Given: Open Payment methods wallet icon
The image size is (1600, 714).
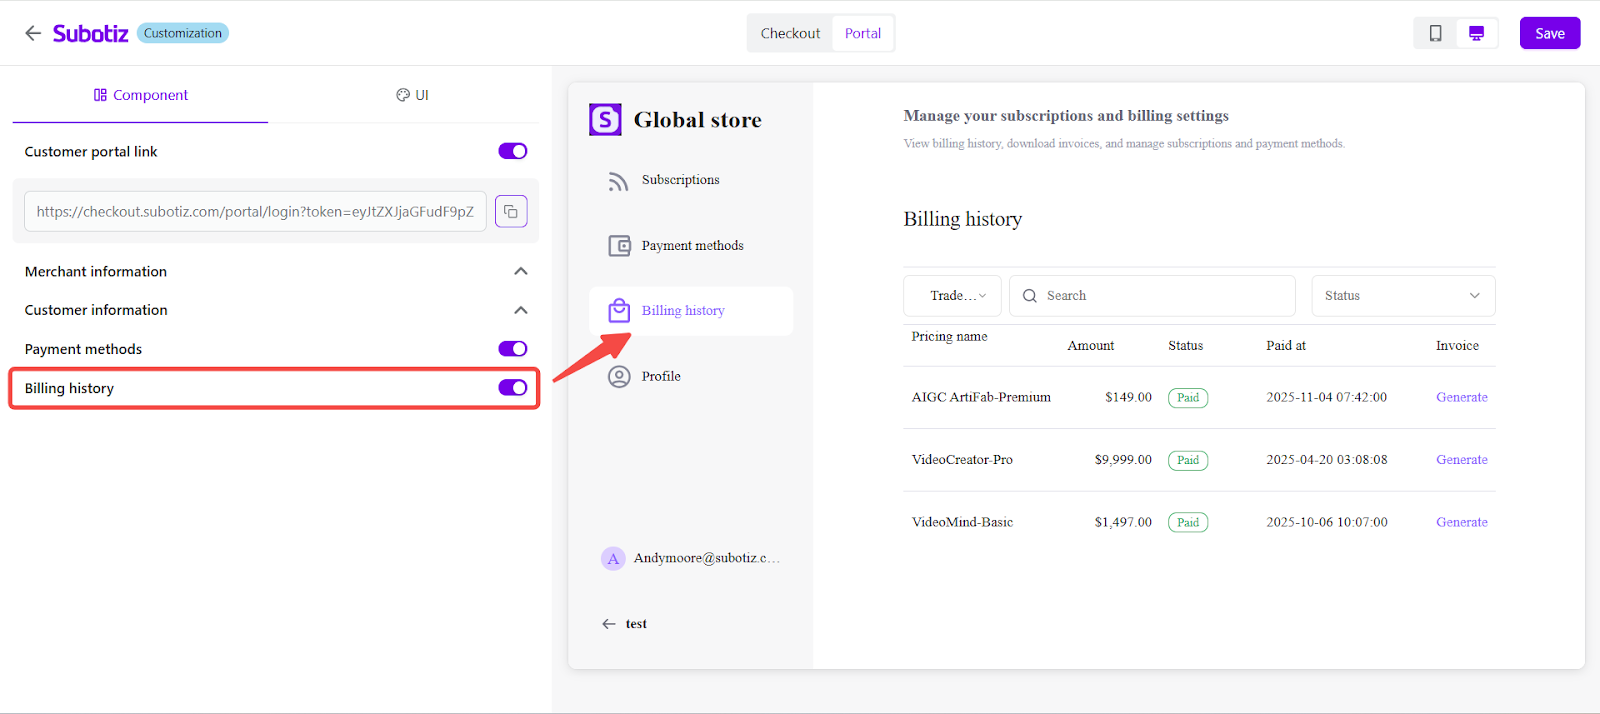Looking at the screenshot, I should pos(620,246).
